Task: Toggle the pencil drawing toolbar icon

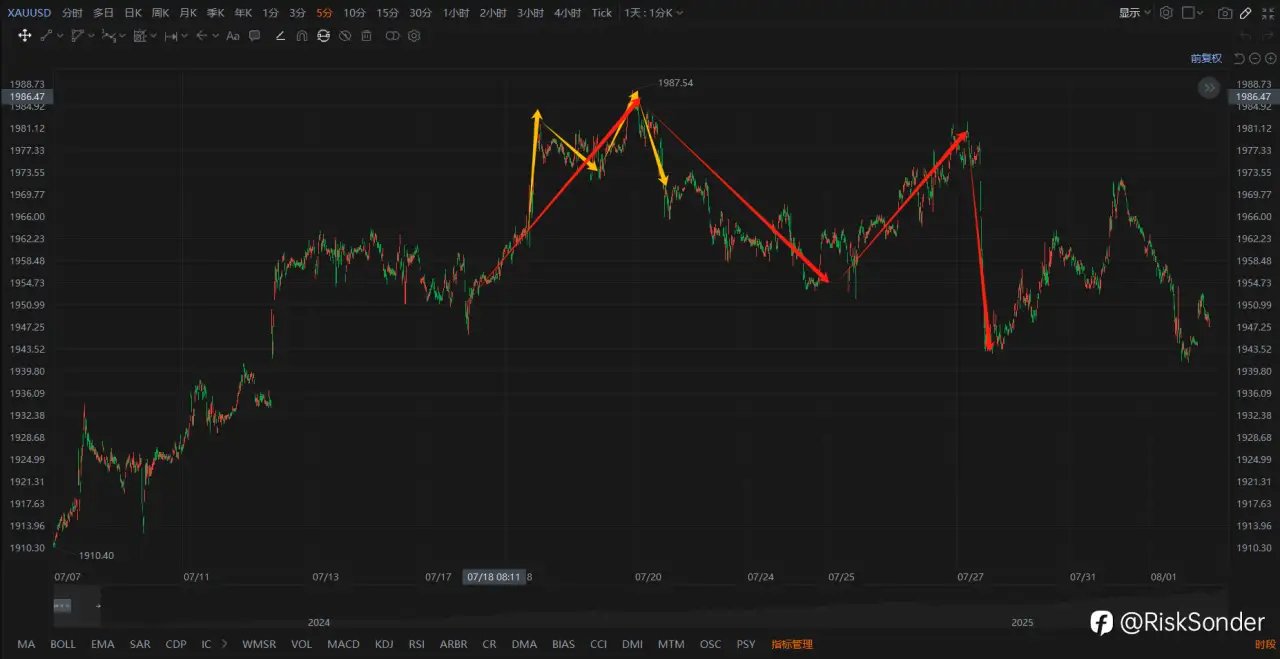Action: point(1245,13)
